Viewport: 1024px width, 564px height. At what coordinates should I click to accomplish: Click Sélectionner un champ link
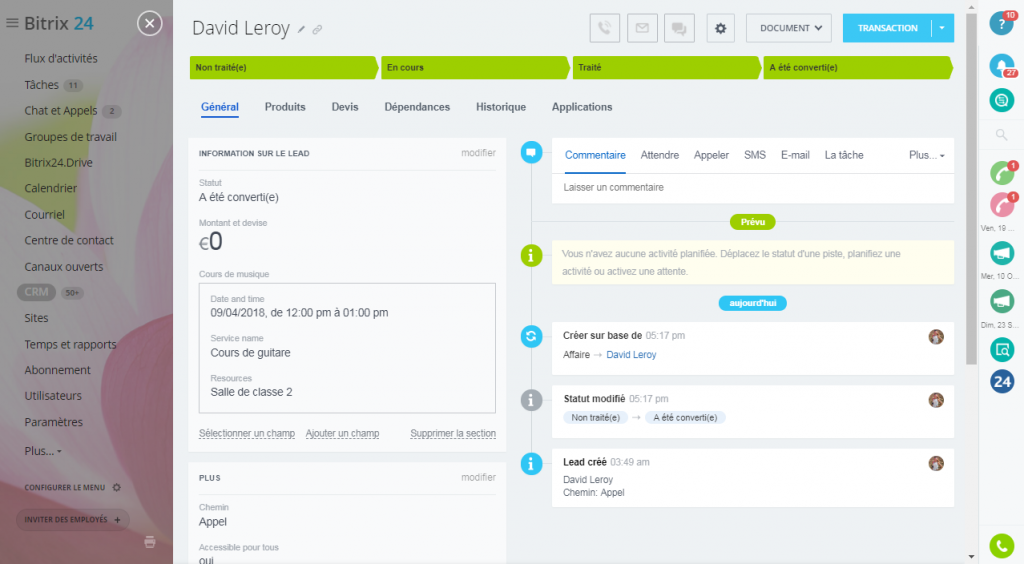click(x=247, y=433)
